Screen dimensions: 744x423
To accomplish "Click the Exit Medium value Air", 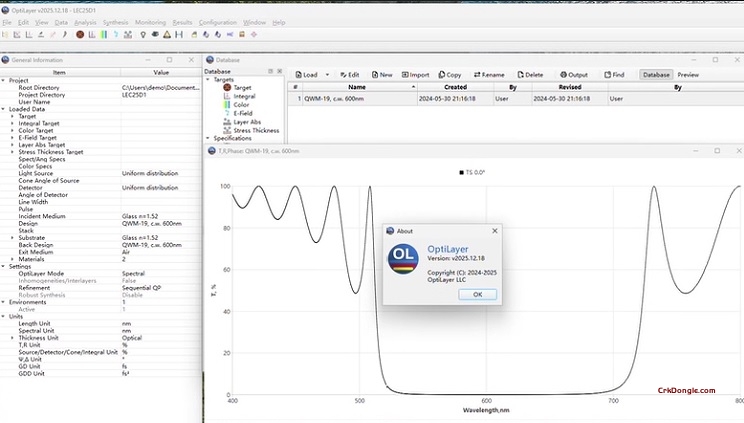I will point(126,252).
